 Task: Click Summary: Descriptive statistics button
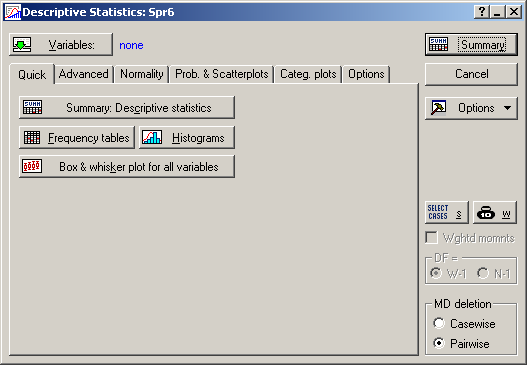pyautogui.click(x=127, y=108)
